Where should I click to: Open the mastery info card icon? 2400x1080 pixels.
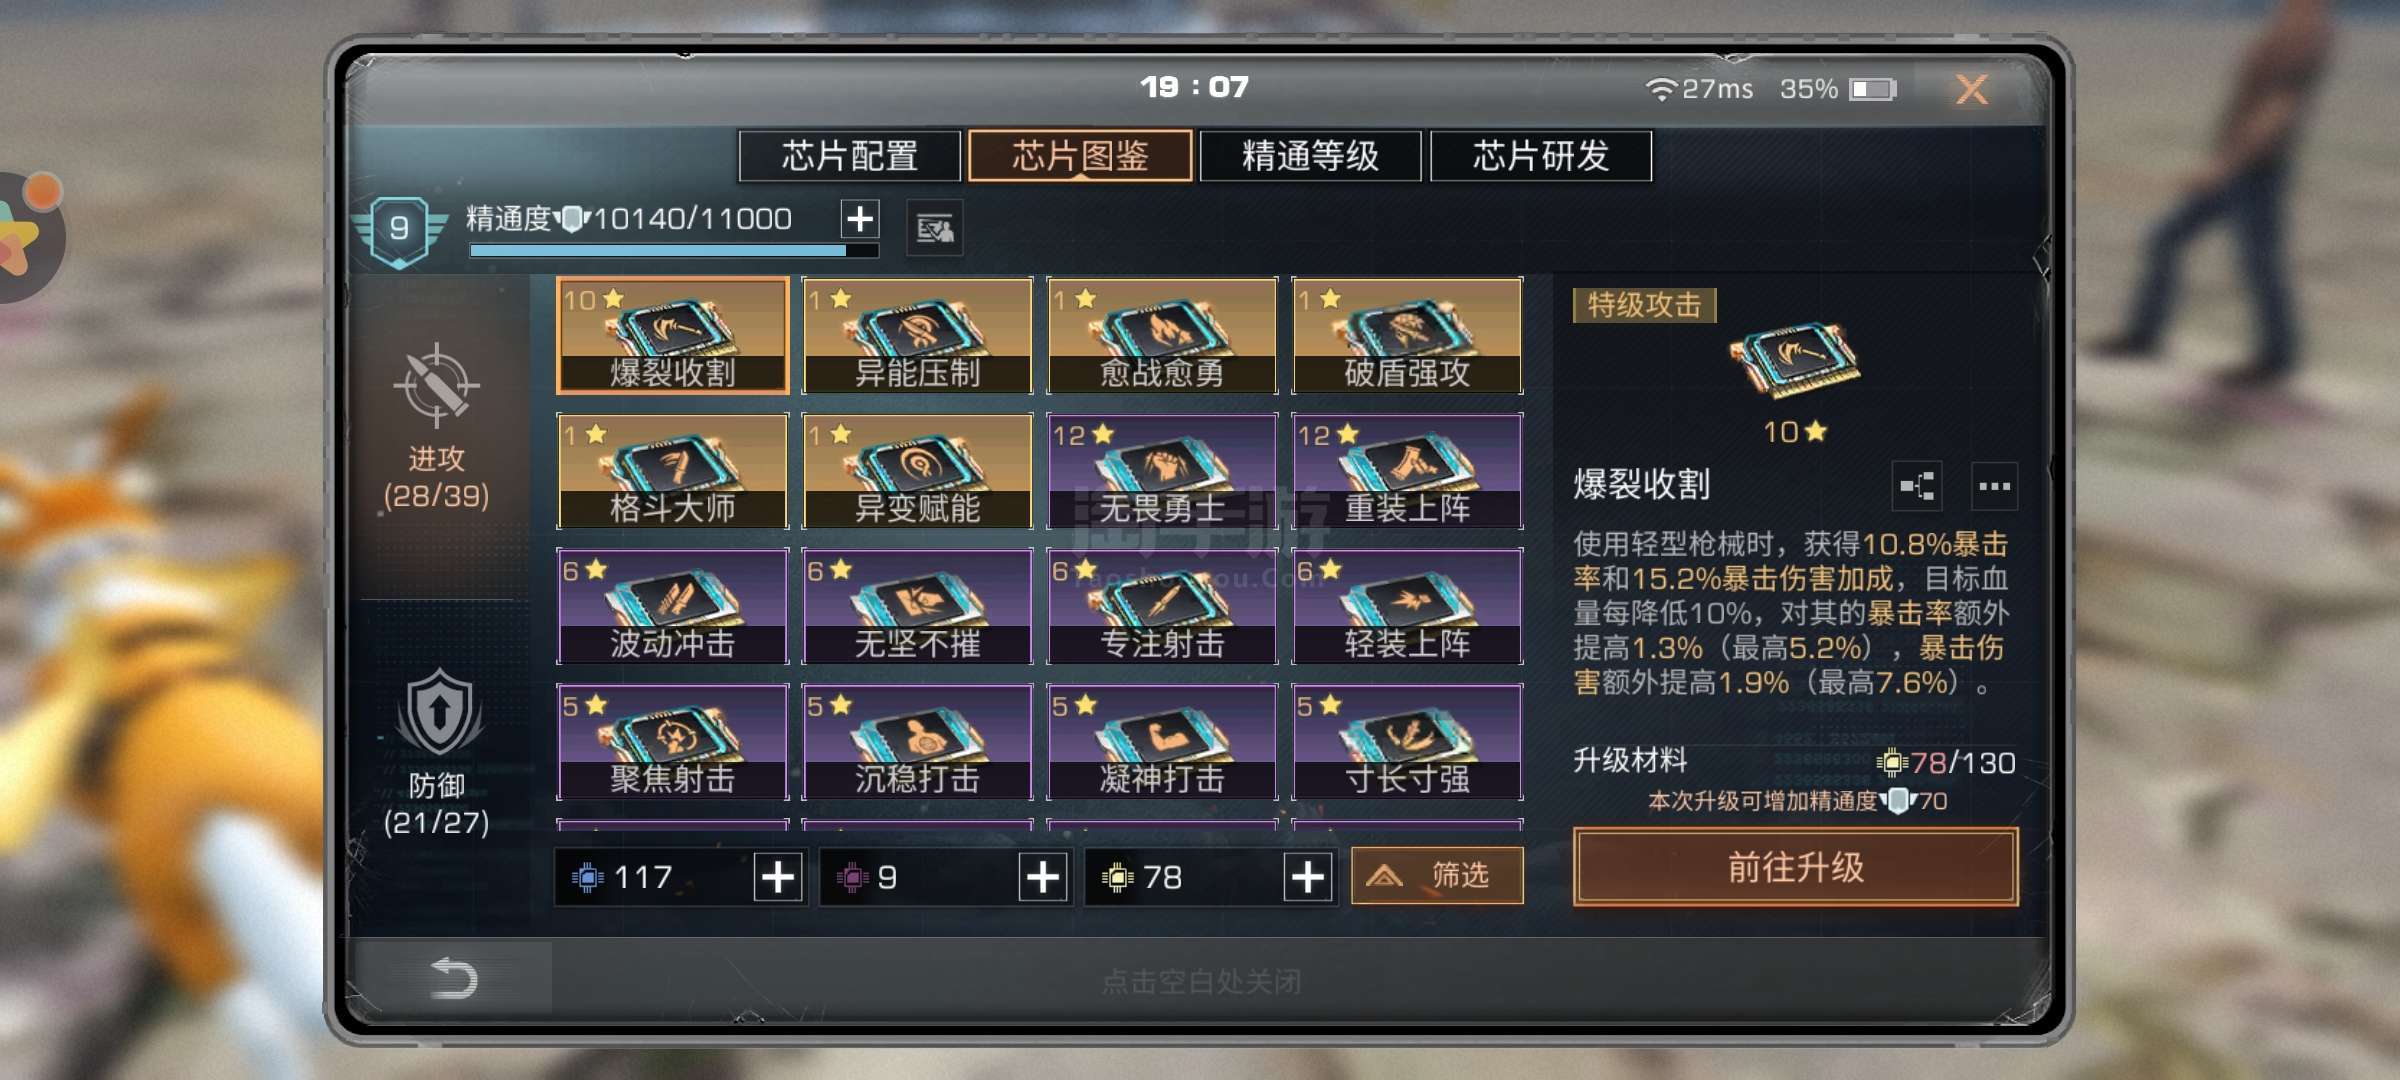click(x=935, y=229)
